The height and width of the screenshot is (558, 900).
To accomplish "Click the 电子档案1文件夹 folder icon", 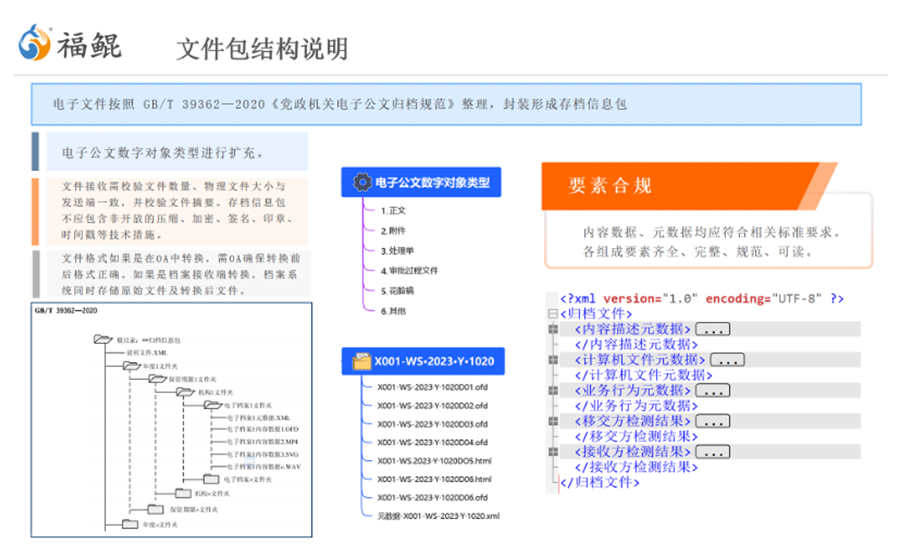I will coord(212,405).
